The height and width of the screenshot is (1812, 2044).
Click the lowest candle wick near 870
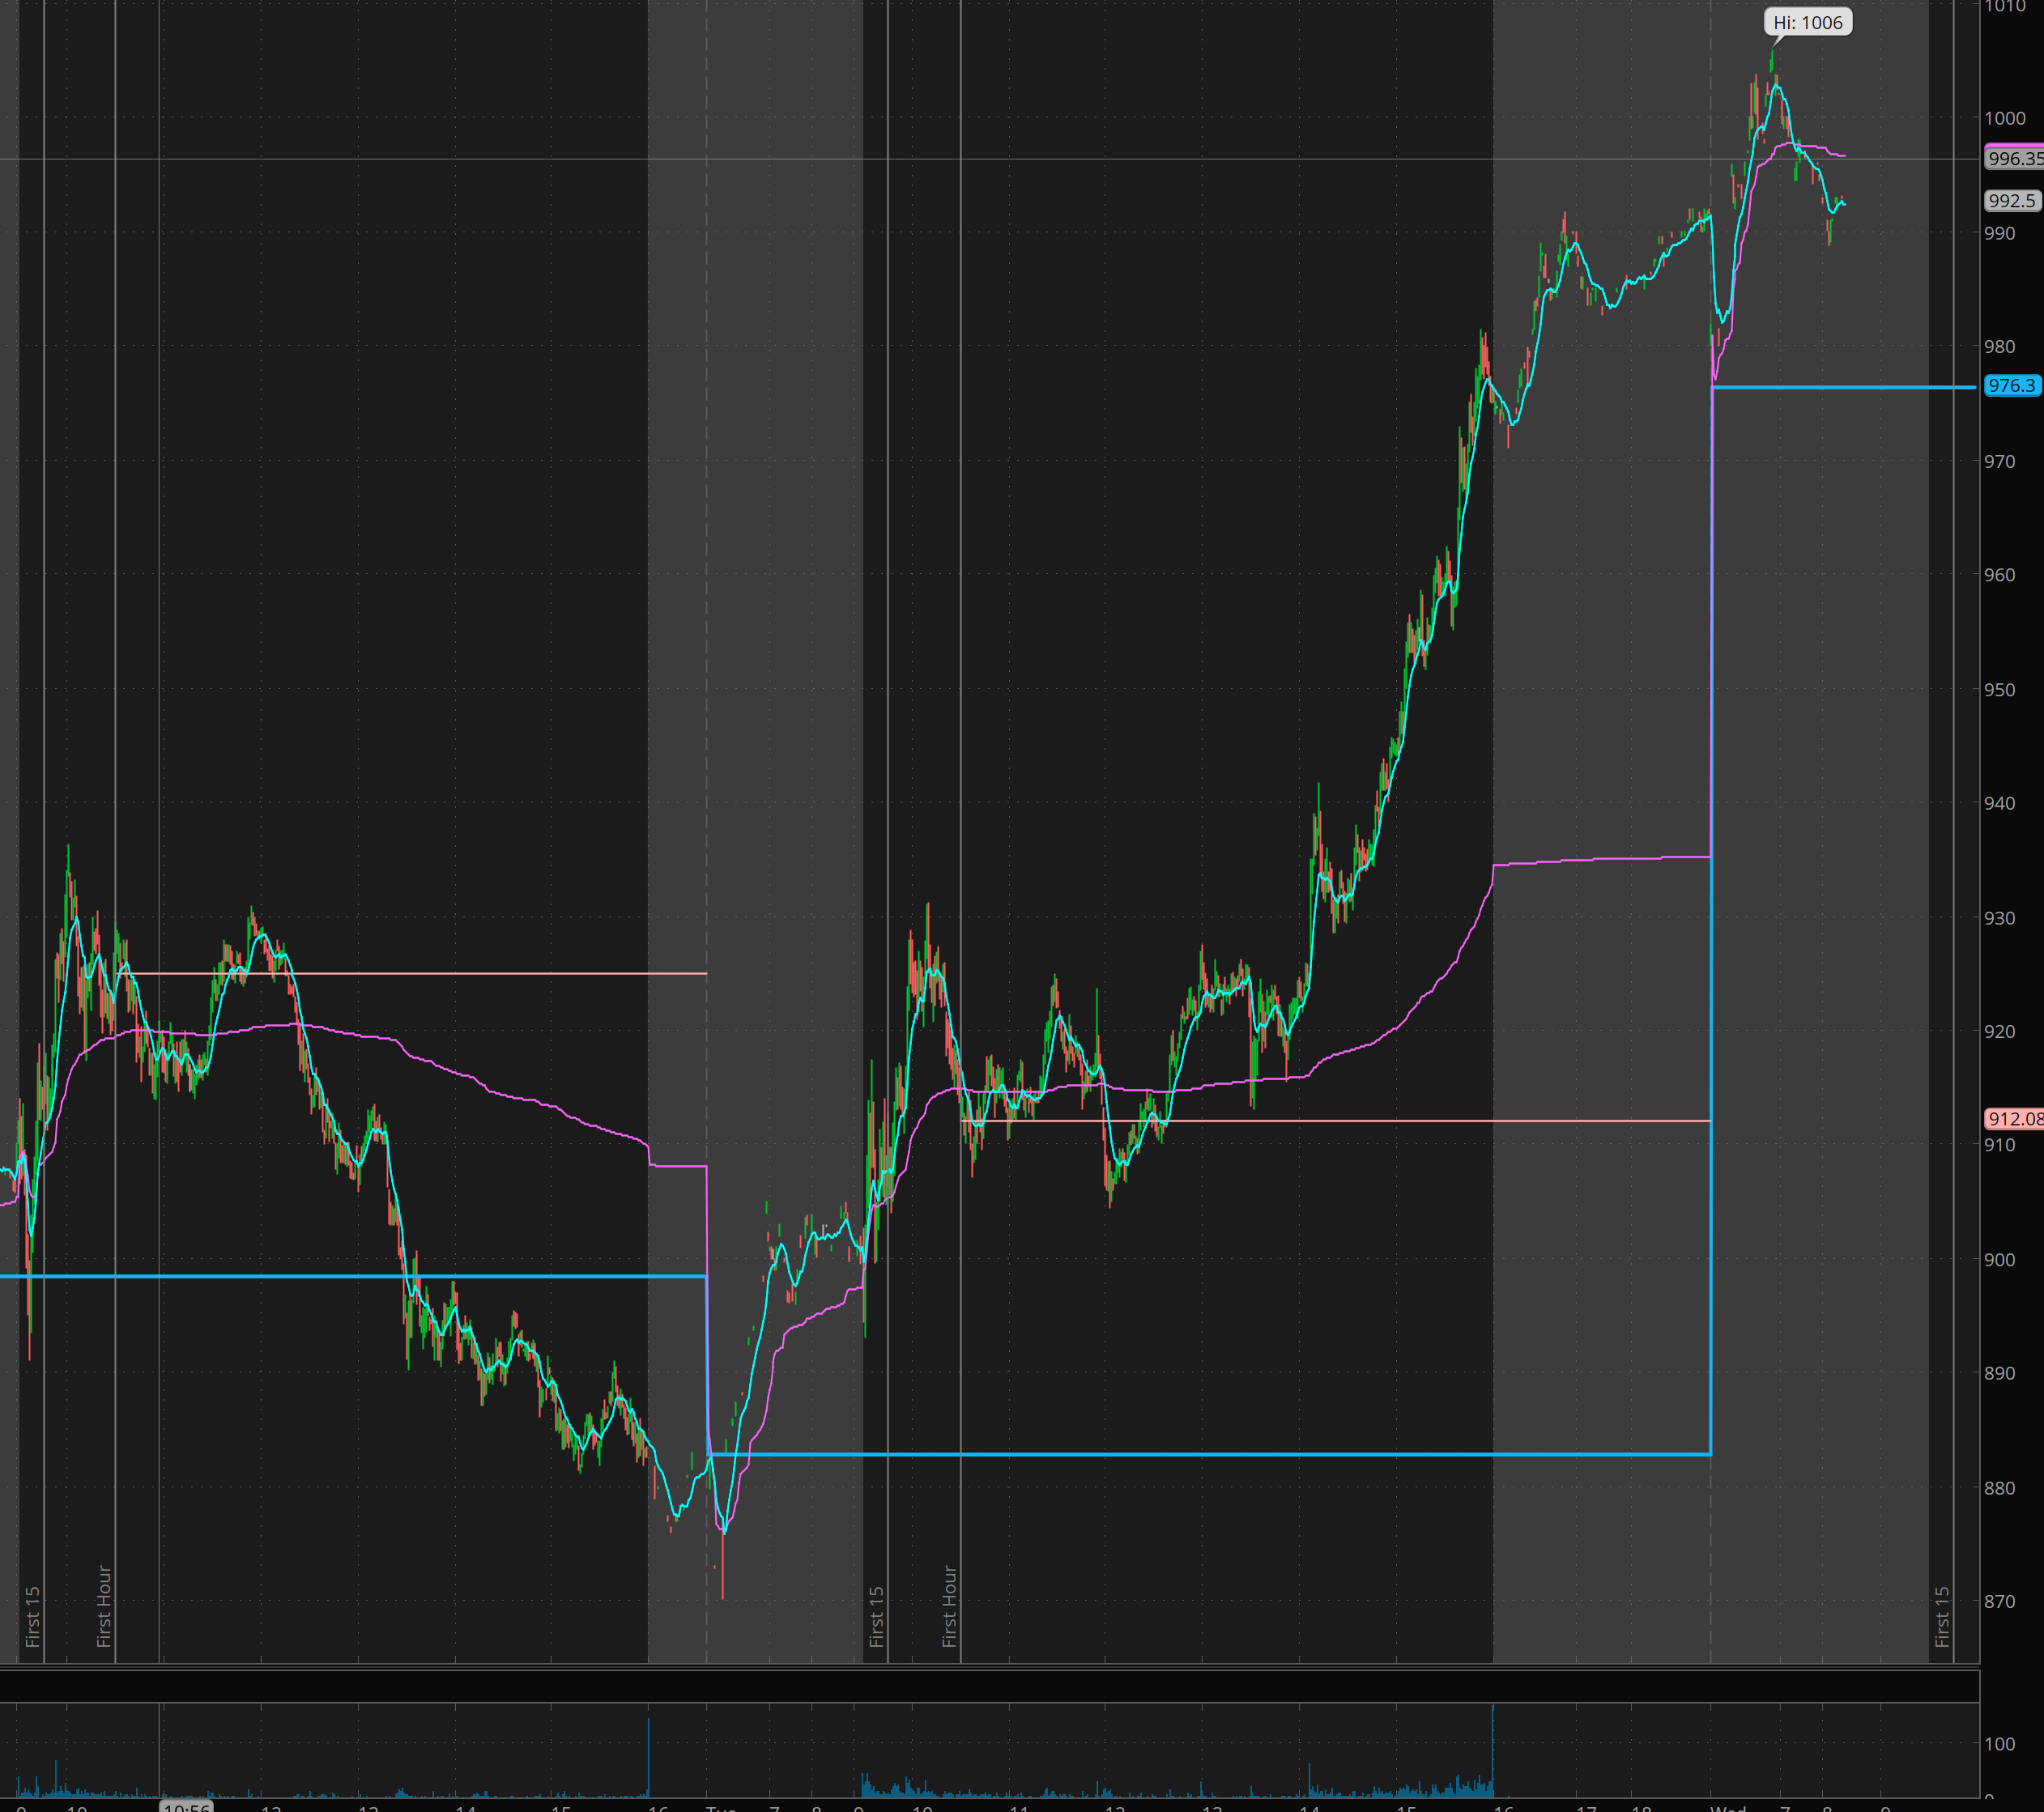(x=723, y=1585)
